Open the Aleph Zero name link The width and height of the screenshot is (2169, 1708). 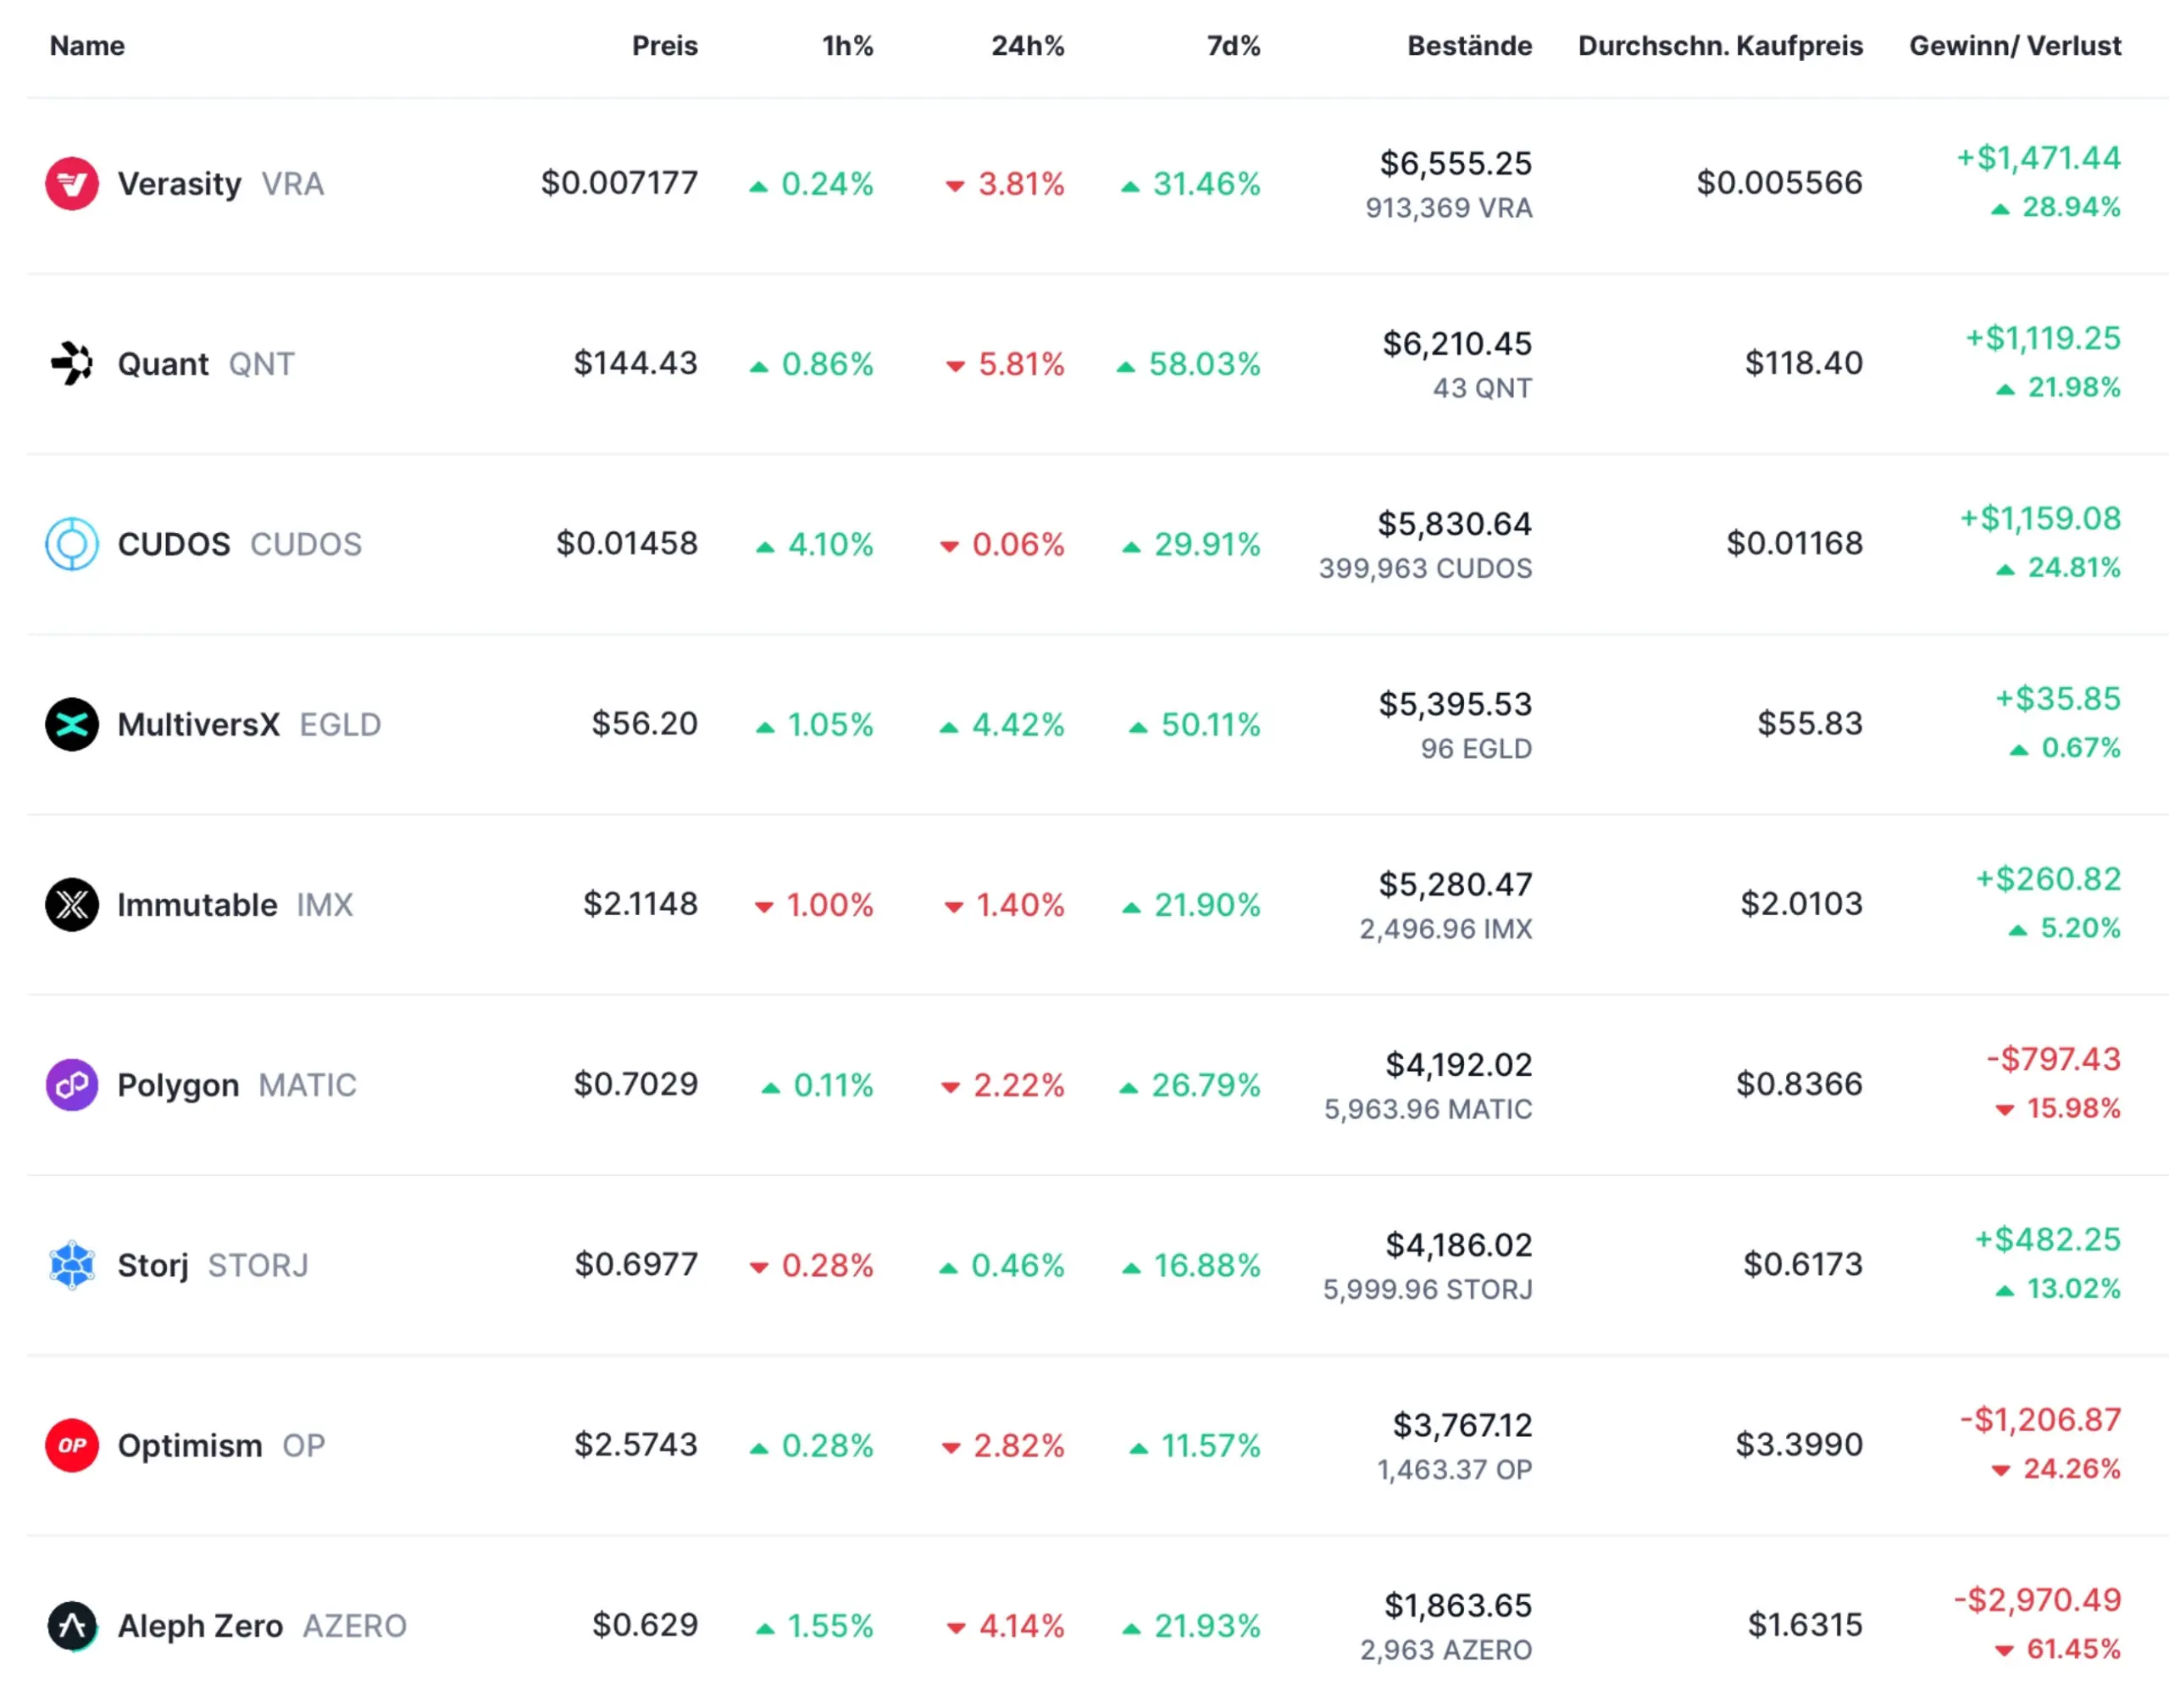pos(200,1626)
